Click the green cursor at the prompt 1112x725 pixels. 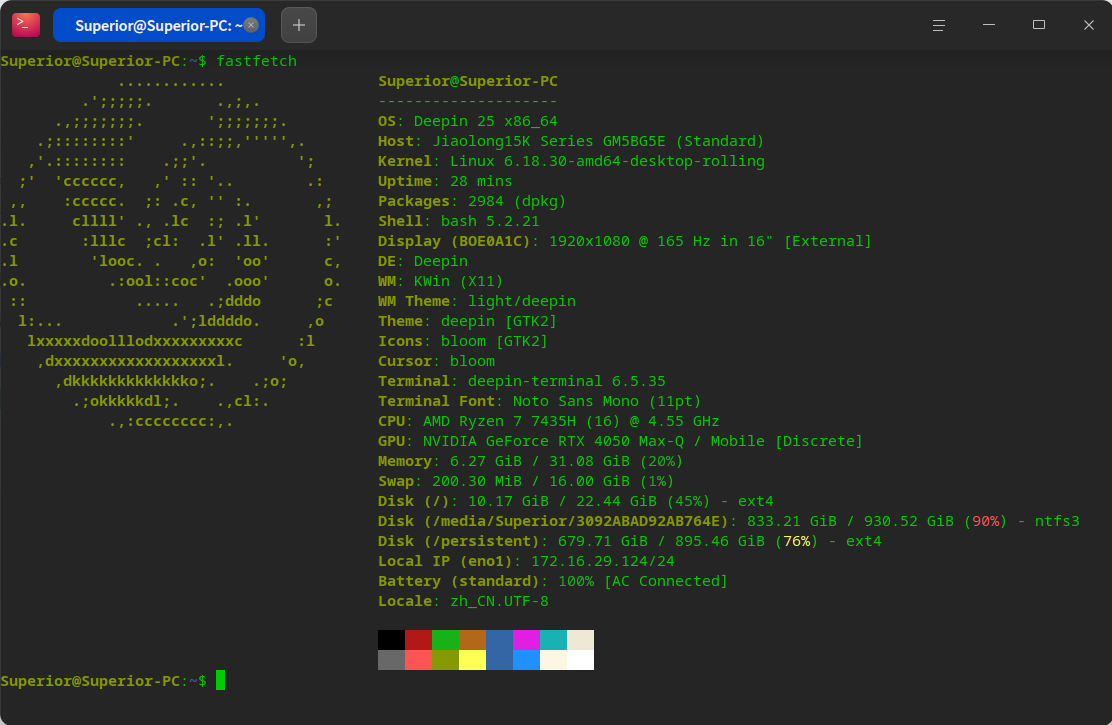[x=221, y=680]
